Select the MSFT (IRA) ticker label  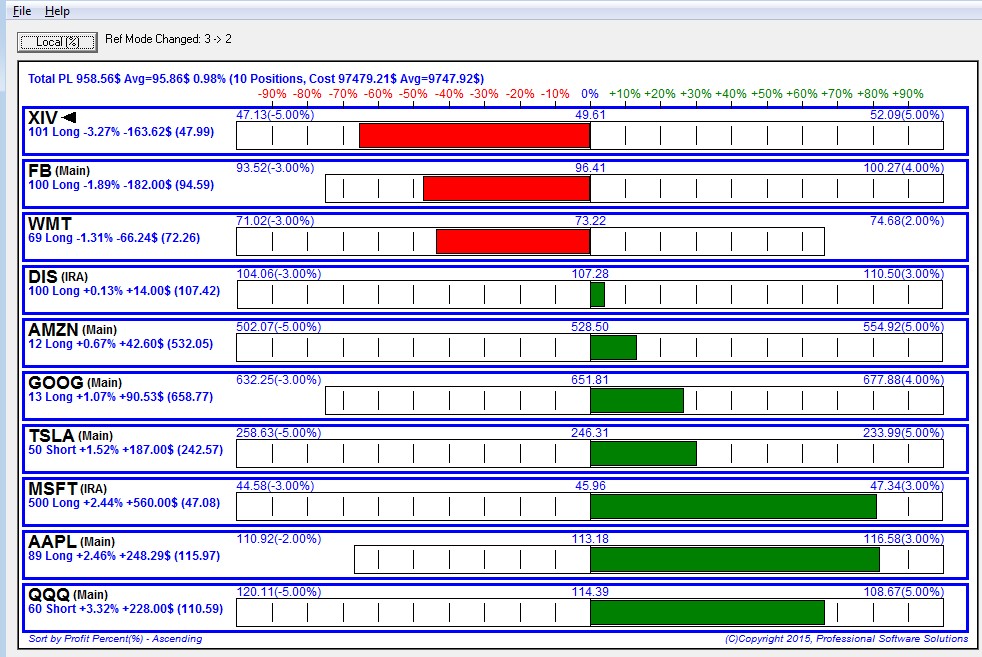[68, 488]
